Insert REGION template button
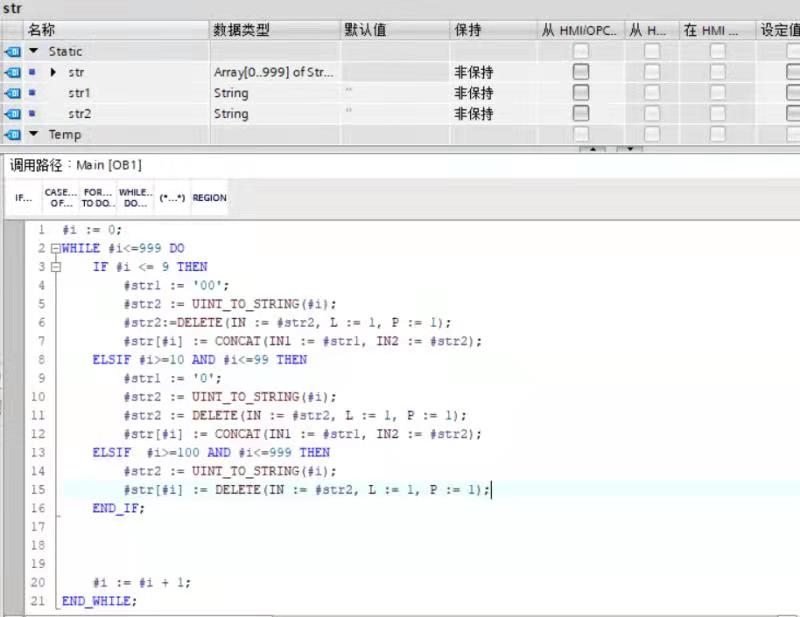Screen dimensions: 800x617 tap(209, 198)
